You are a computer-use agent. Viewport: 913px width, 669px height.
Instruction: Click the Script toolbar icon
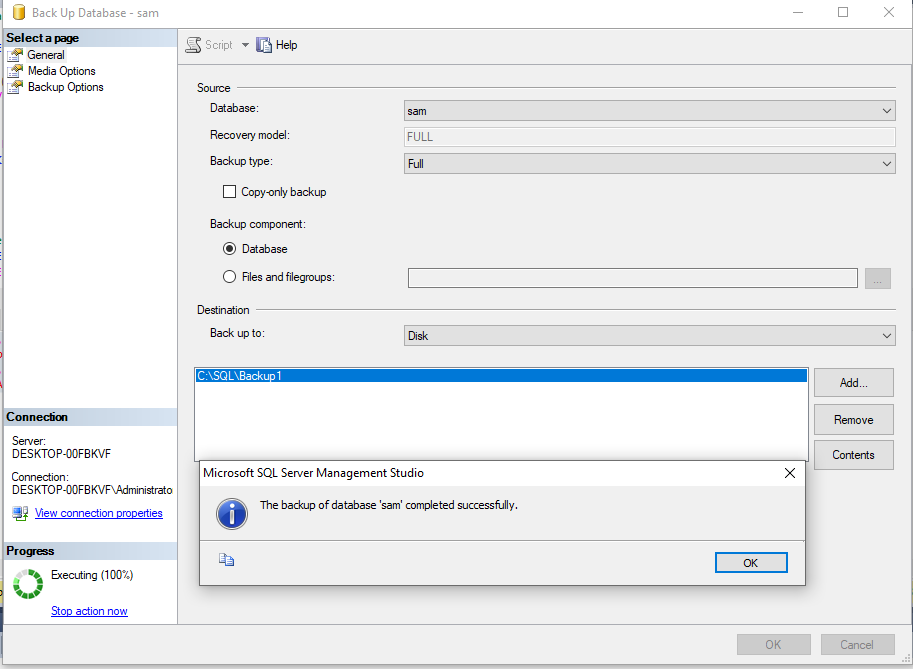(x=193, y=45)
